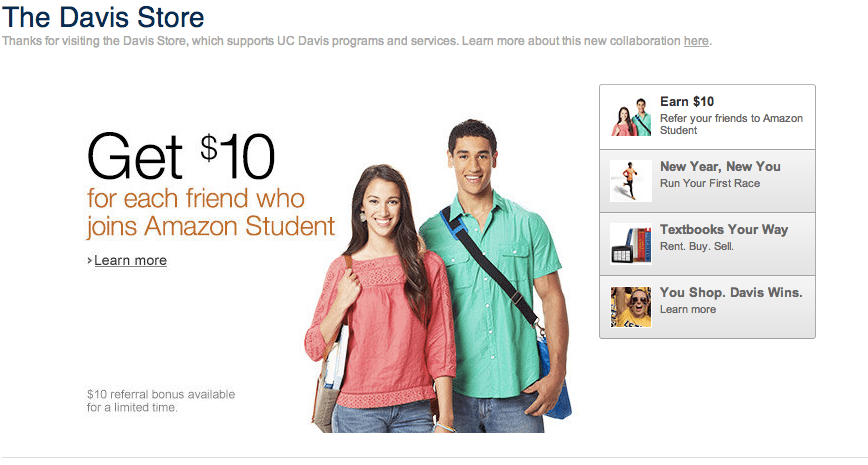Click the cheering fan thumbnail
The image size is (868, 465).
(x=631, y=307)
